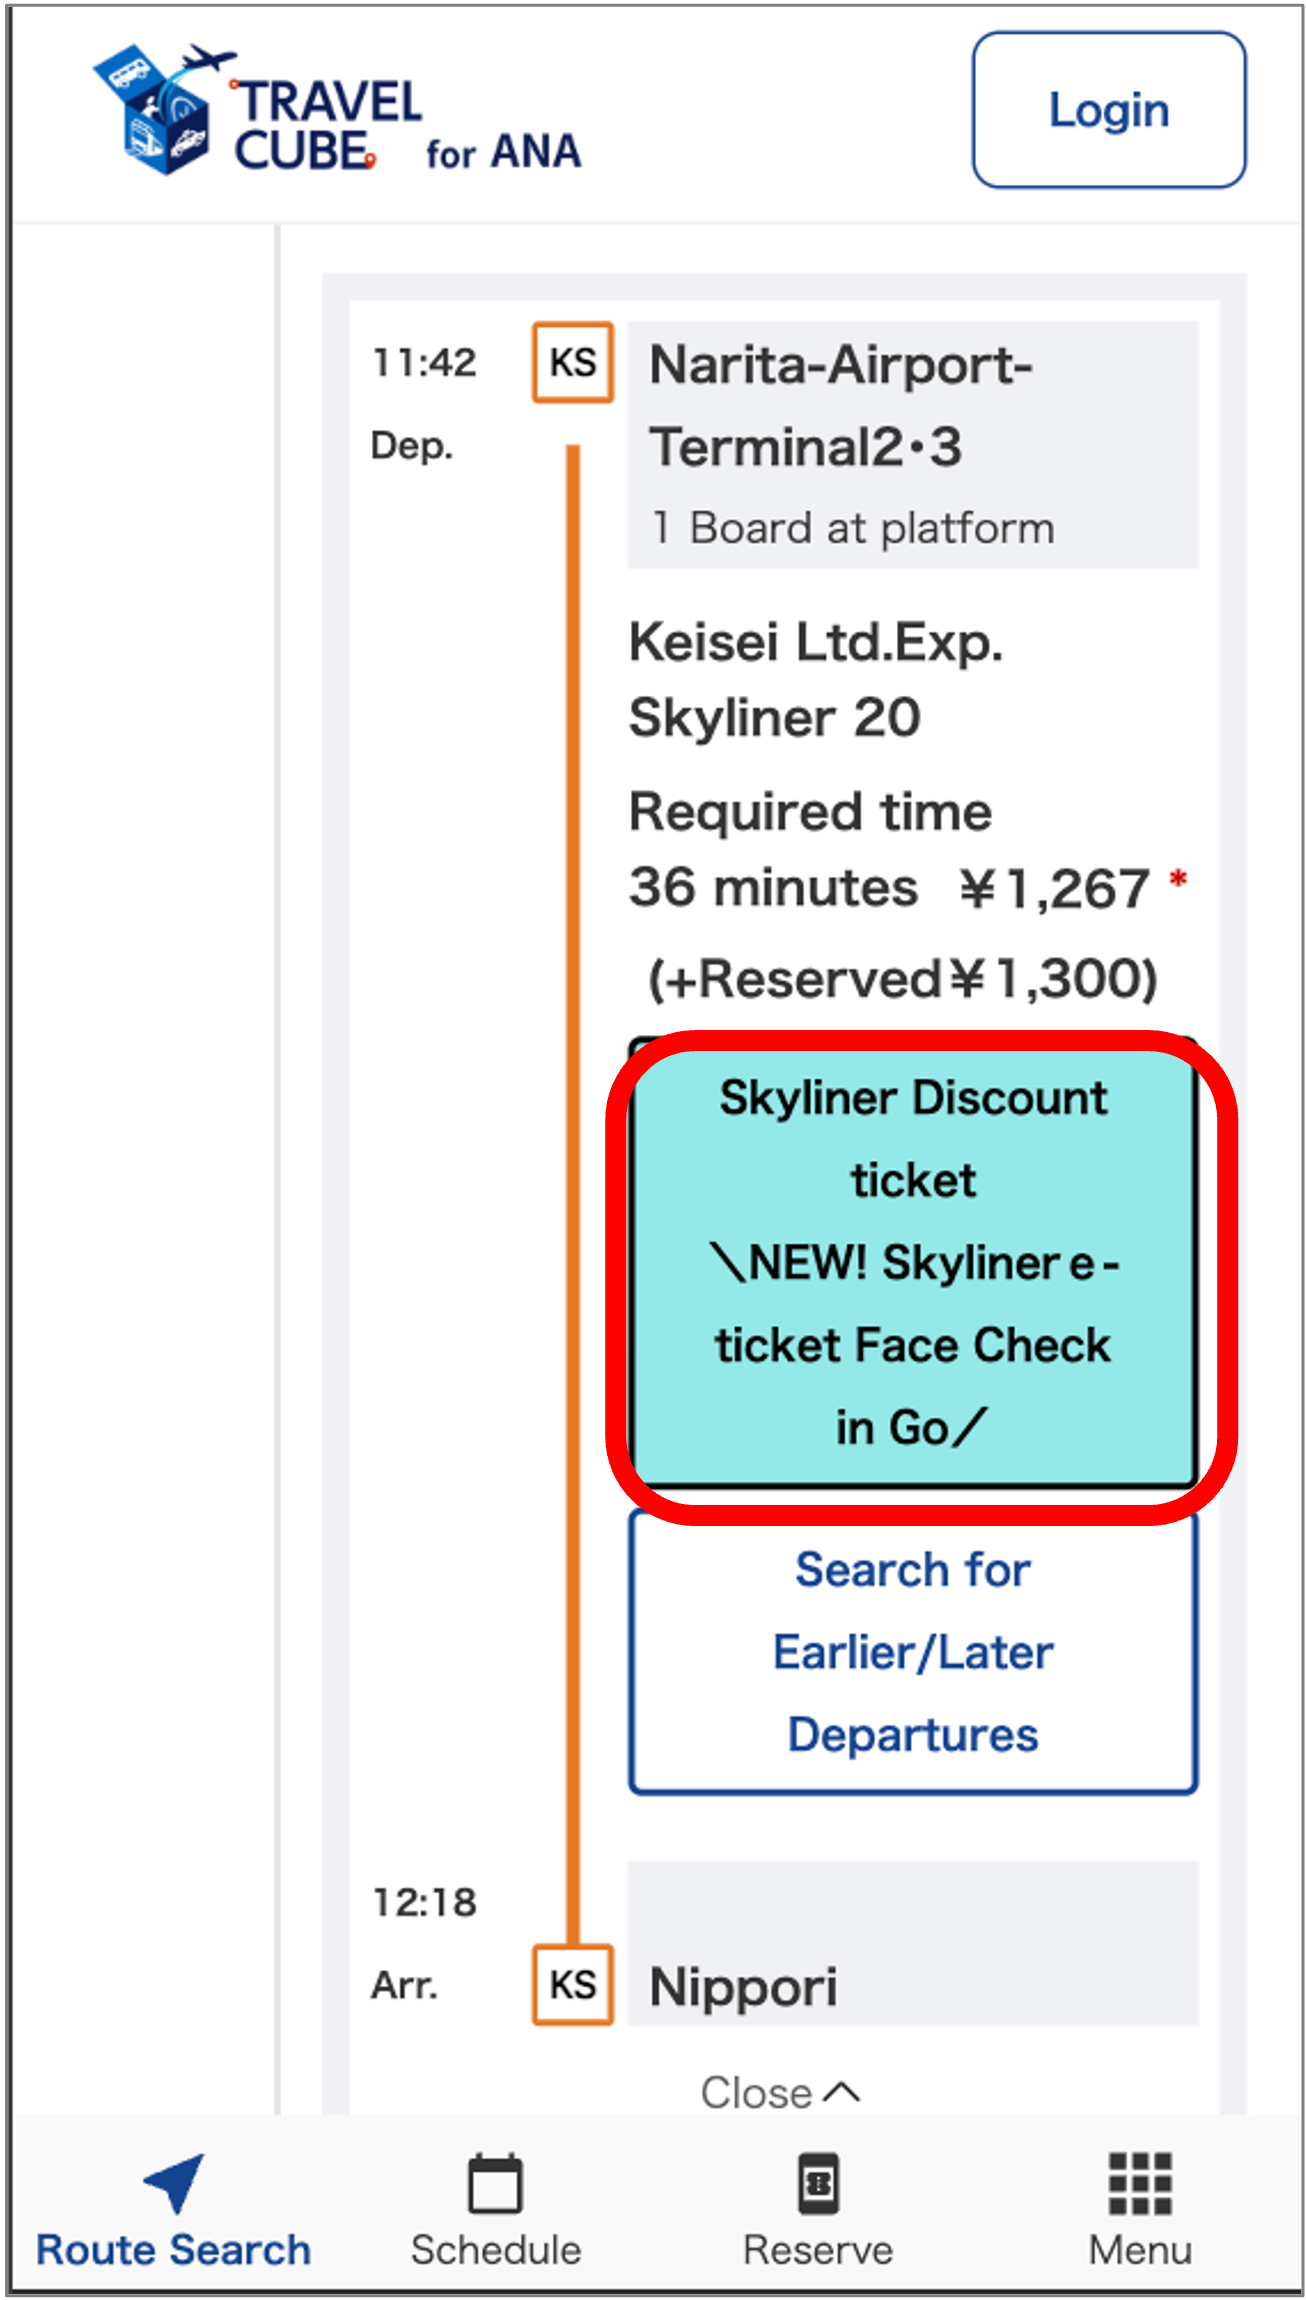
Task: Switch to the Schedule tab label
Action: 496,2250
